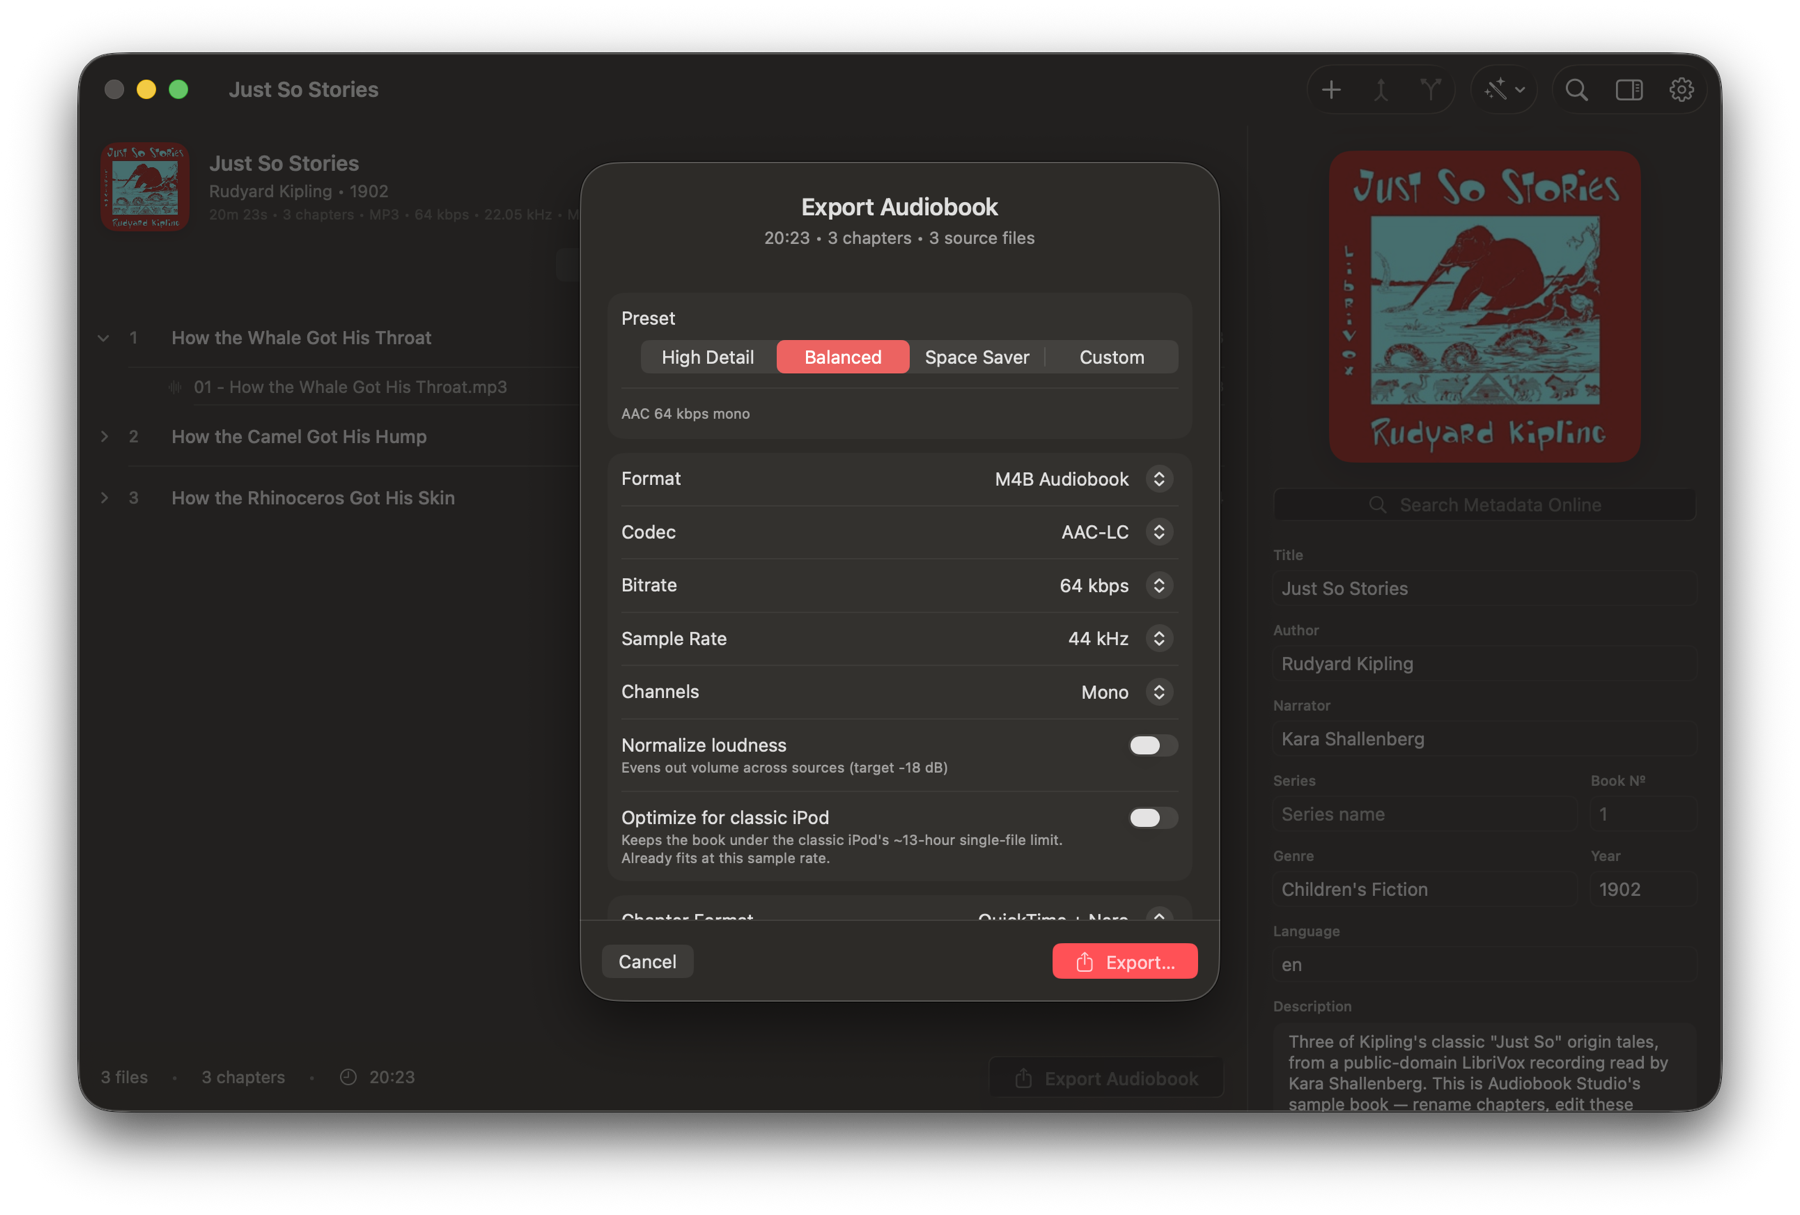Click the add (plus) toolbar icon

1331,90
